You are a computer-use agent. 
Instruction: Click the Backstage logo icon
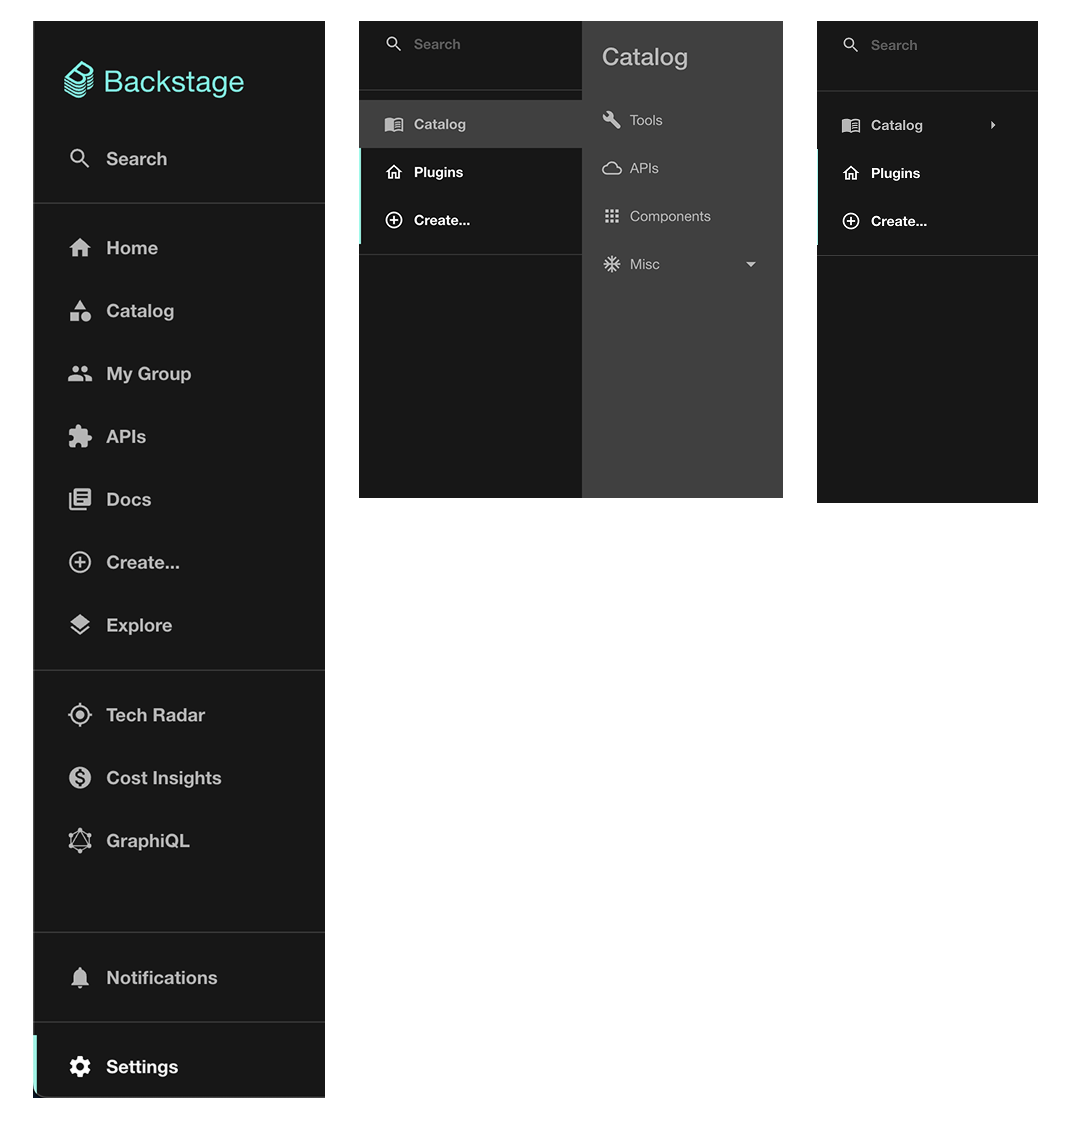[x=79, y=79]
